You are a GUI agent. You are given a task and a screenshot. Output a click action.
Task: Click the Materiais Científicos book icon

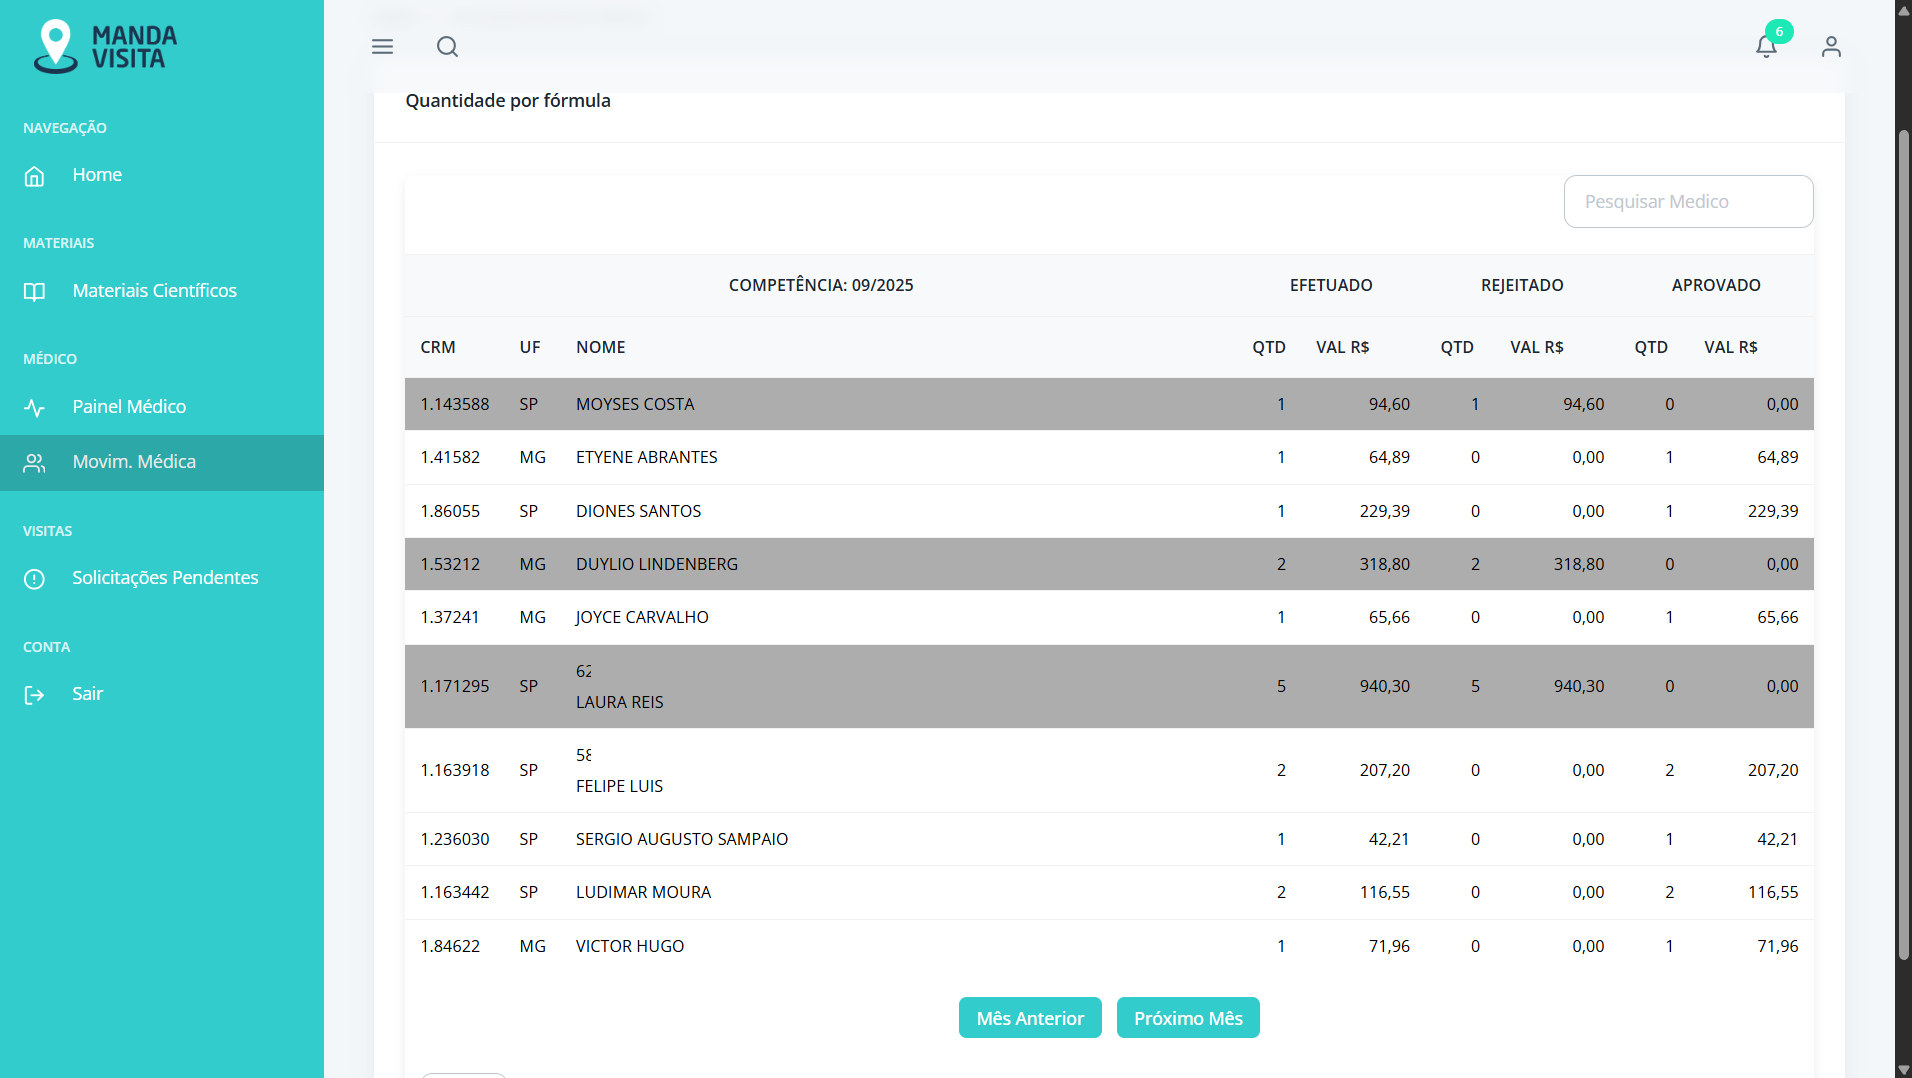click(35, 292)
